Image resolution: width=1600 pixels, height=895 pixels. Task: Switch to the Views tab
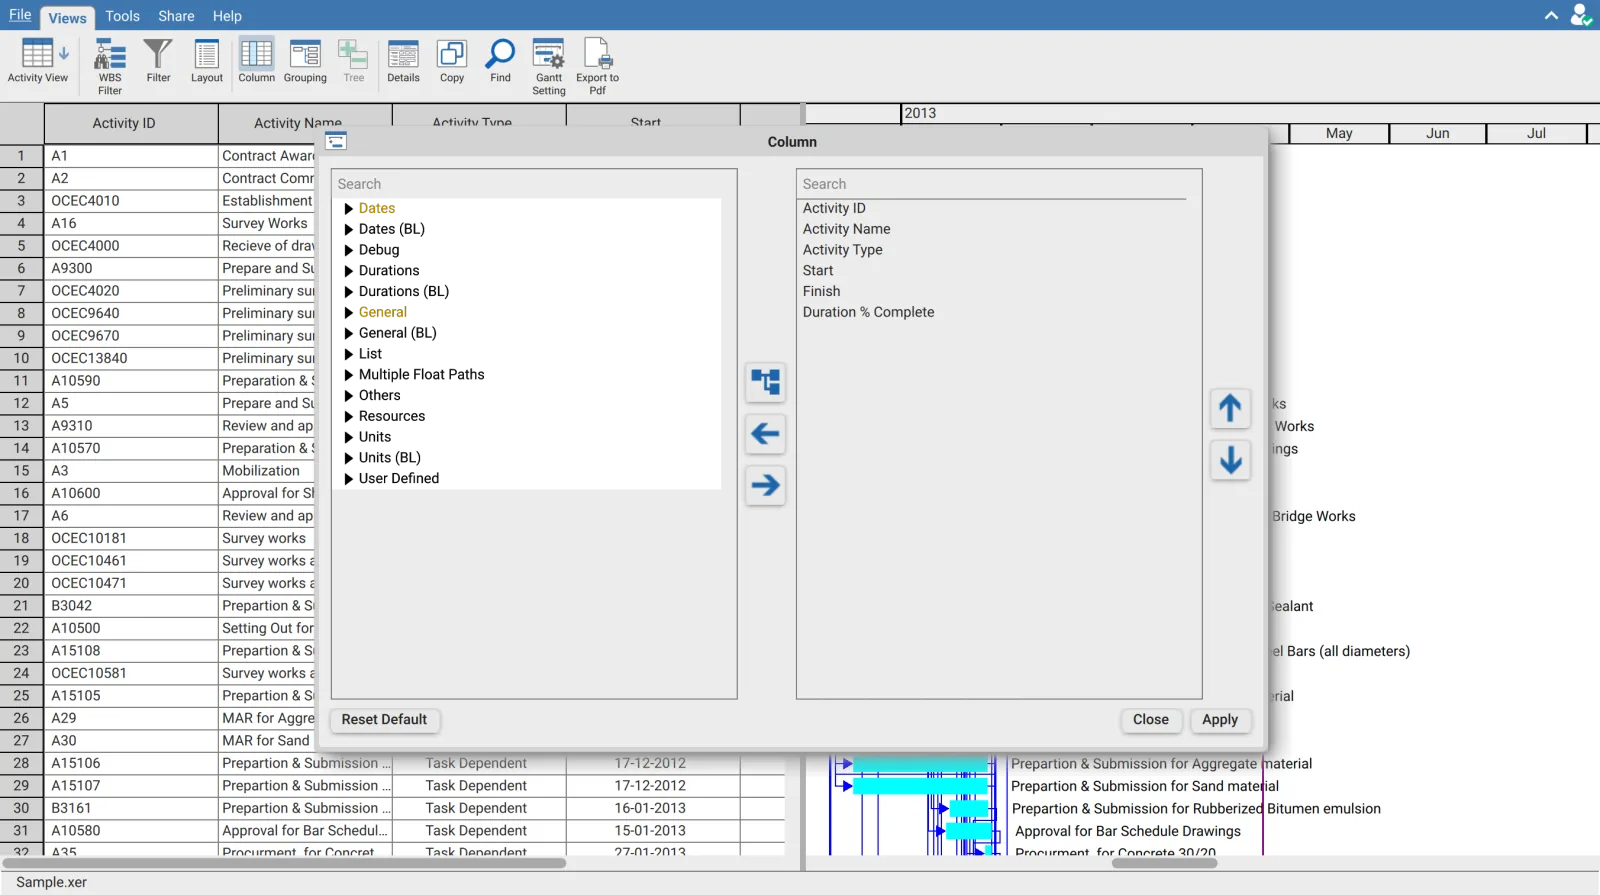click(x=67, y=17)
